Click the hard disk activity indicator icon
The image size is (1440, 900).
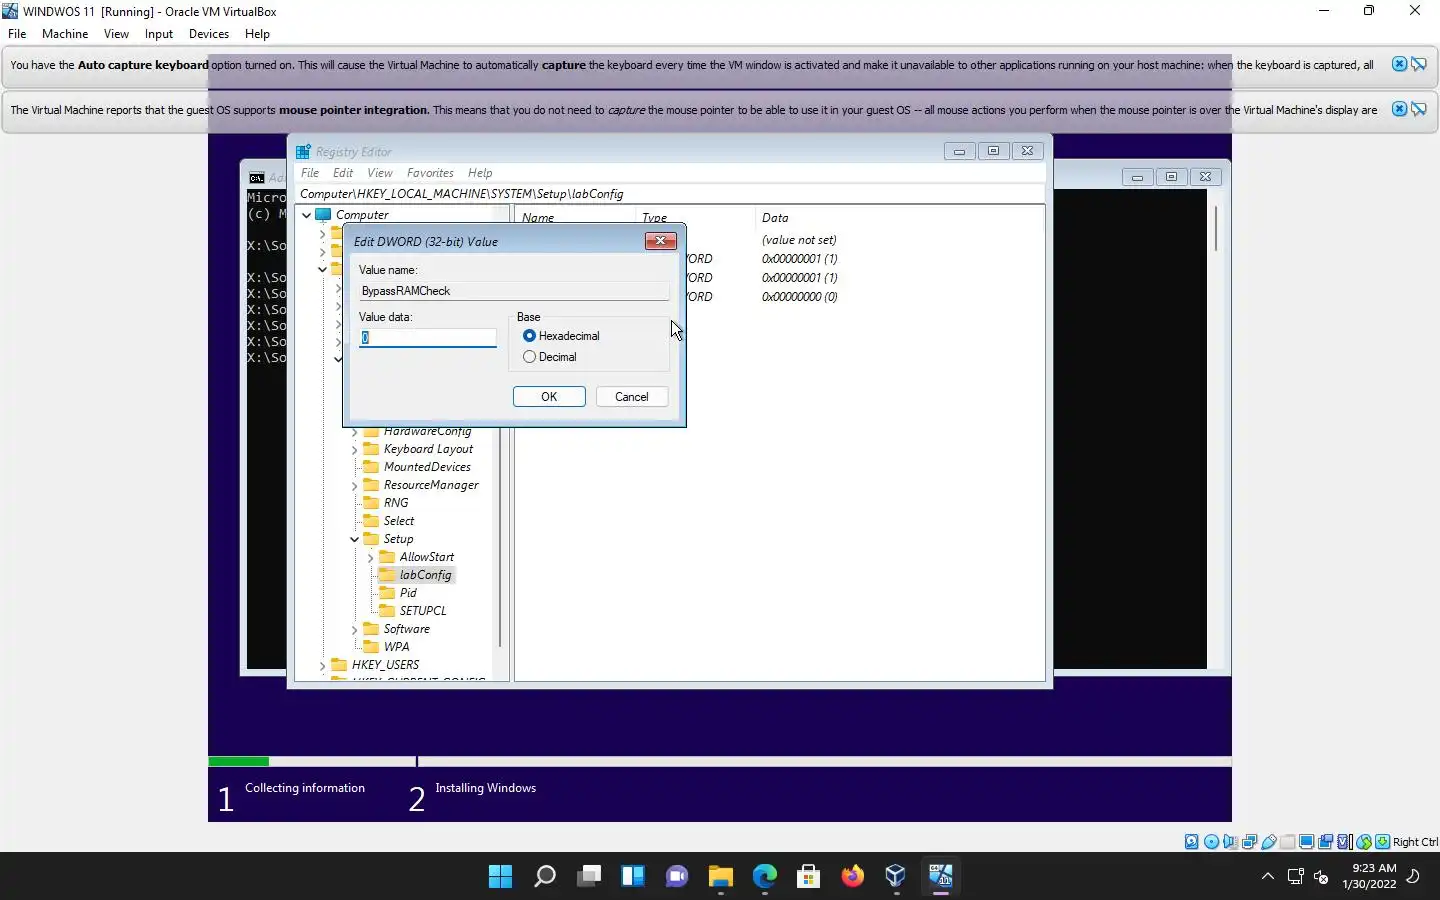[1192, 842]
